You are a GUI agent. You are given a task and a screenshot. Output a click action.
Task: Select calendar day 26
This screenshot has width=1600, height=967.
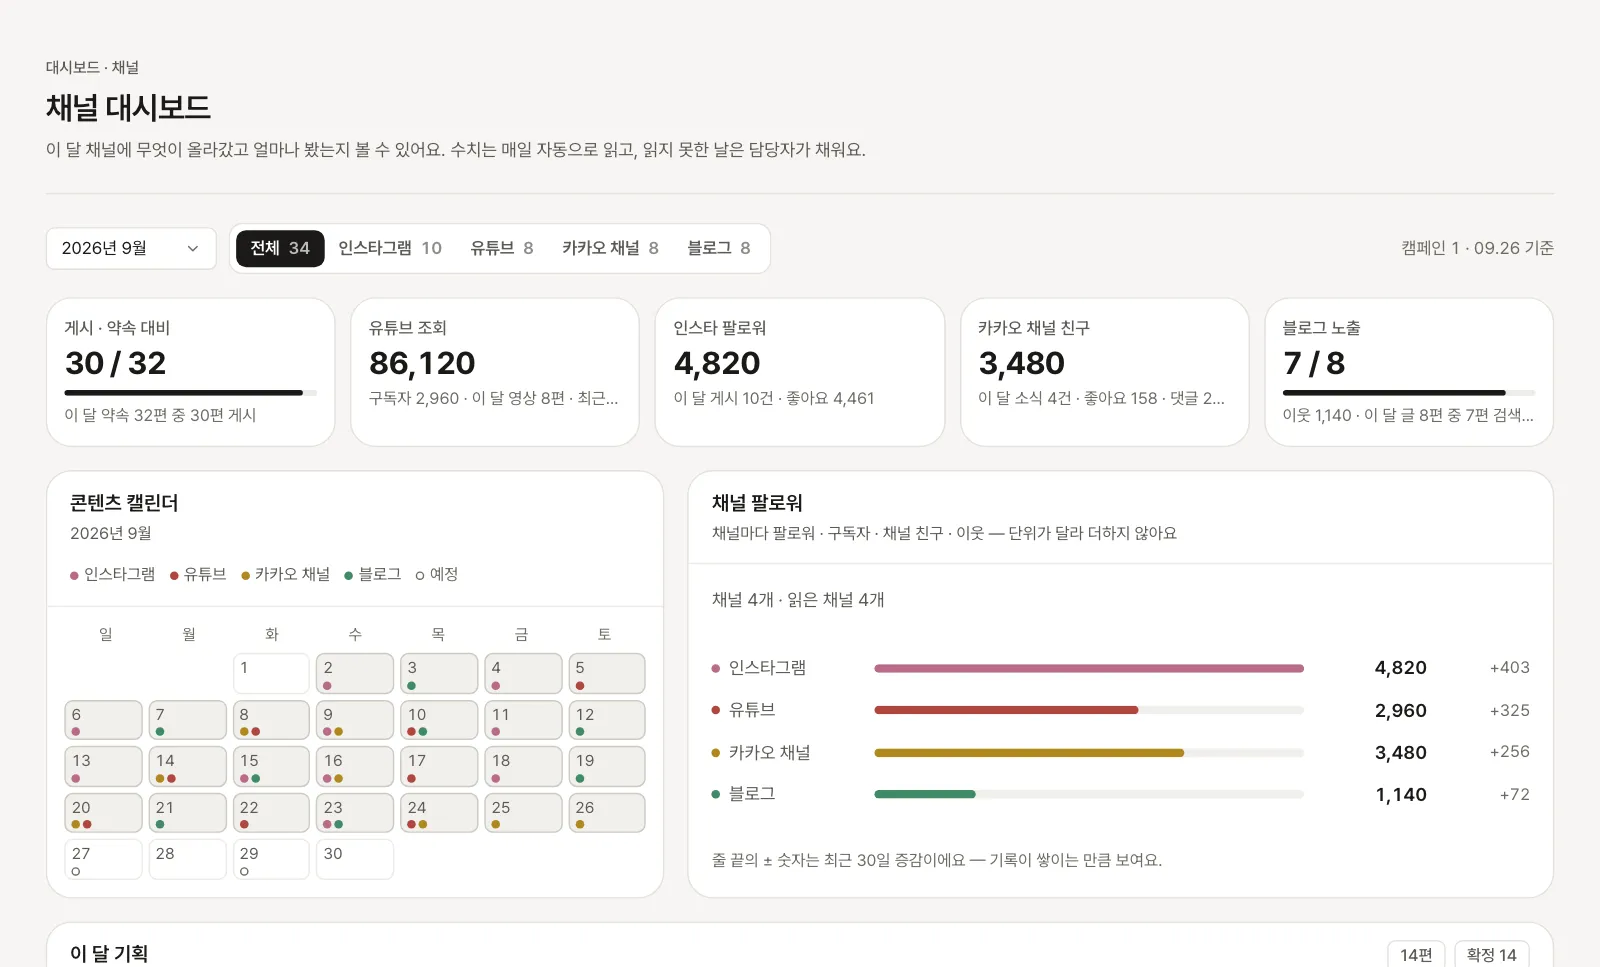[x=607, y=813]
